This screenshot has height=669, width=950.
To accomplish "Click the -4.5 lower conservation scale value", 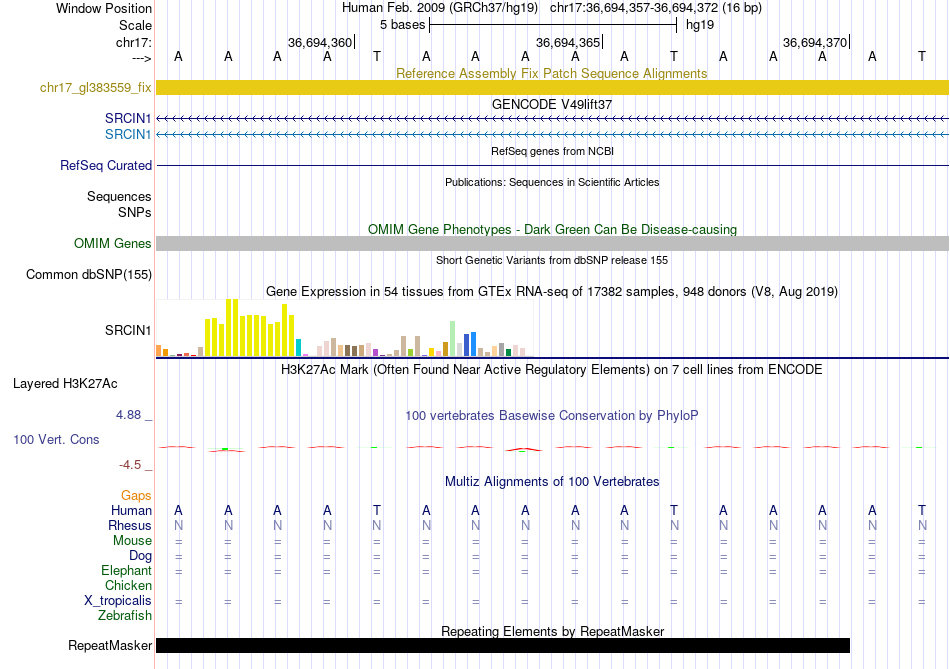I will [x=130, y=465].
